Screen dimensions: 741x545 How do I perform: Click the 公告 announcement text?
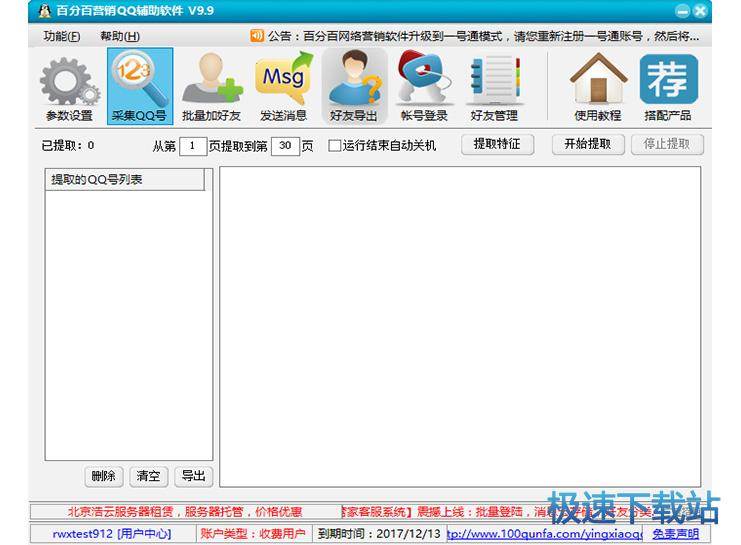coord(483,36)
